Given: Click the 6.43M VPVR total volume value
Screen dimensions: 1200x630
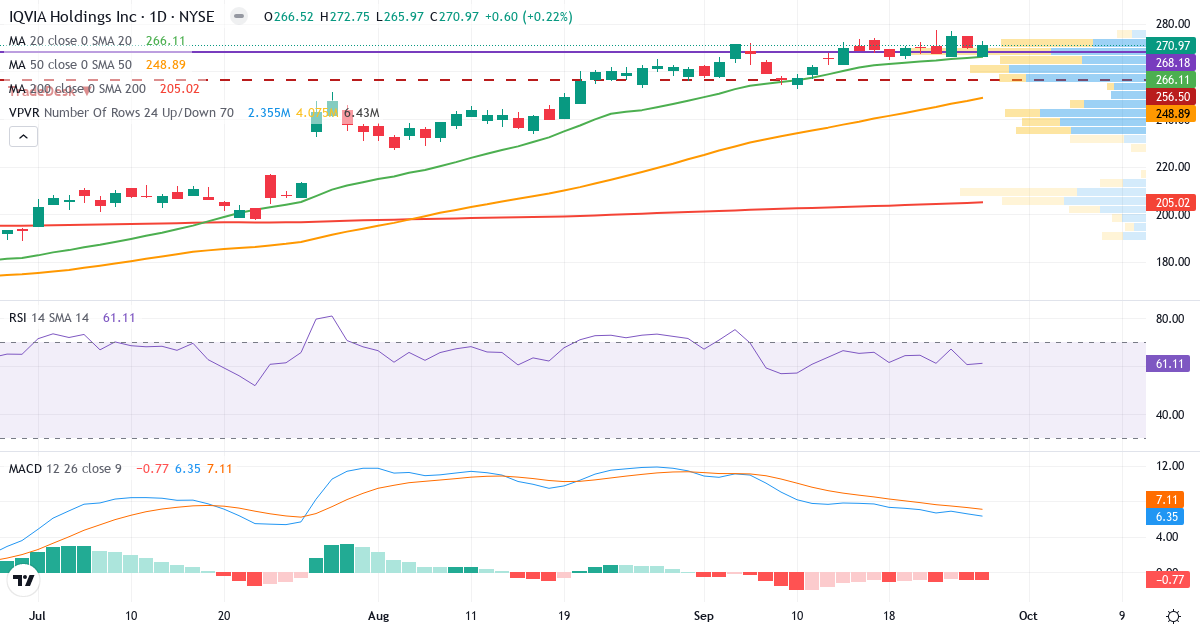Looking at the screenshot, I should [361, 113].
